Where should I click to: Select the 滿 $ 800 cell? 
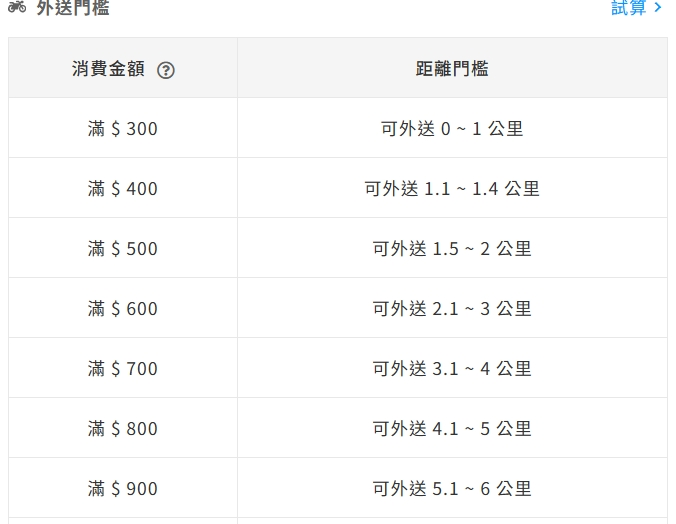pos(123,427)
